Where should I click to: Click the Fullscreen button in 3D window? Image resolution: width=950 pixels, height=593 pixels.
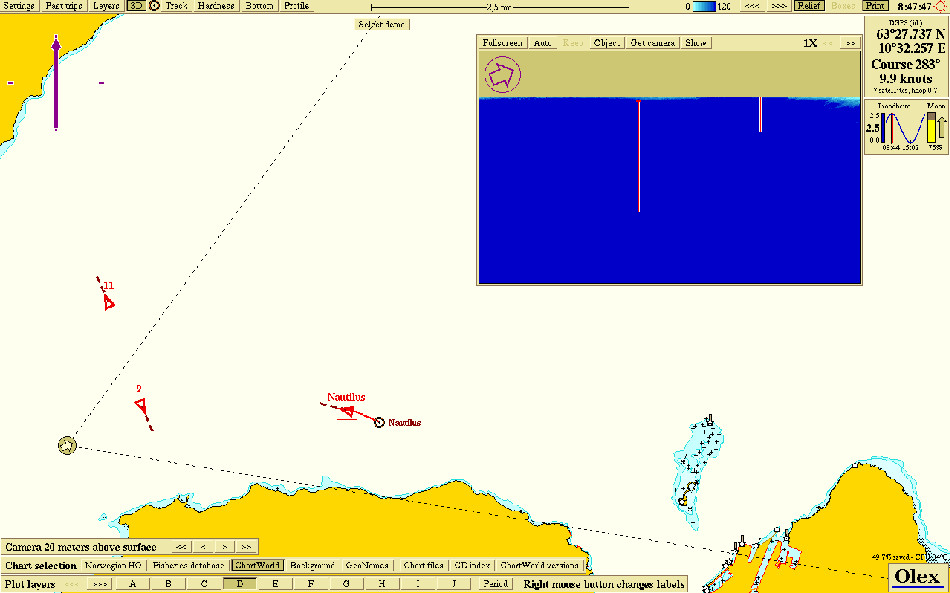point(502,43)
